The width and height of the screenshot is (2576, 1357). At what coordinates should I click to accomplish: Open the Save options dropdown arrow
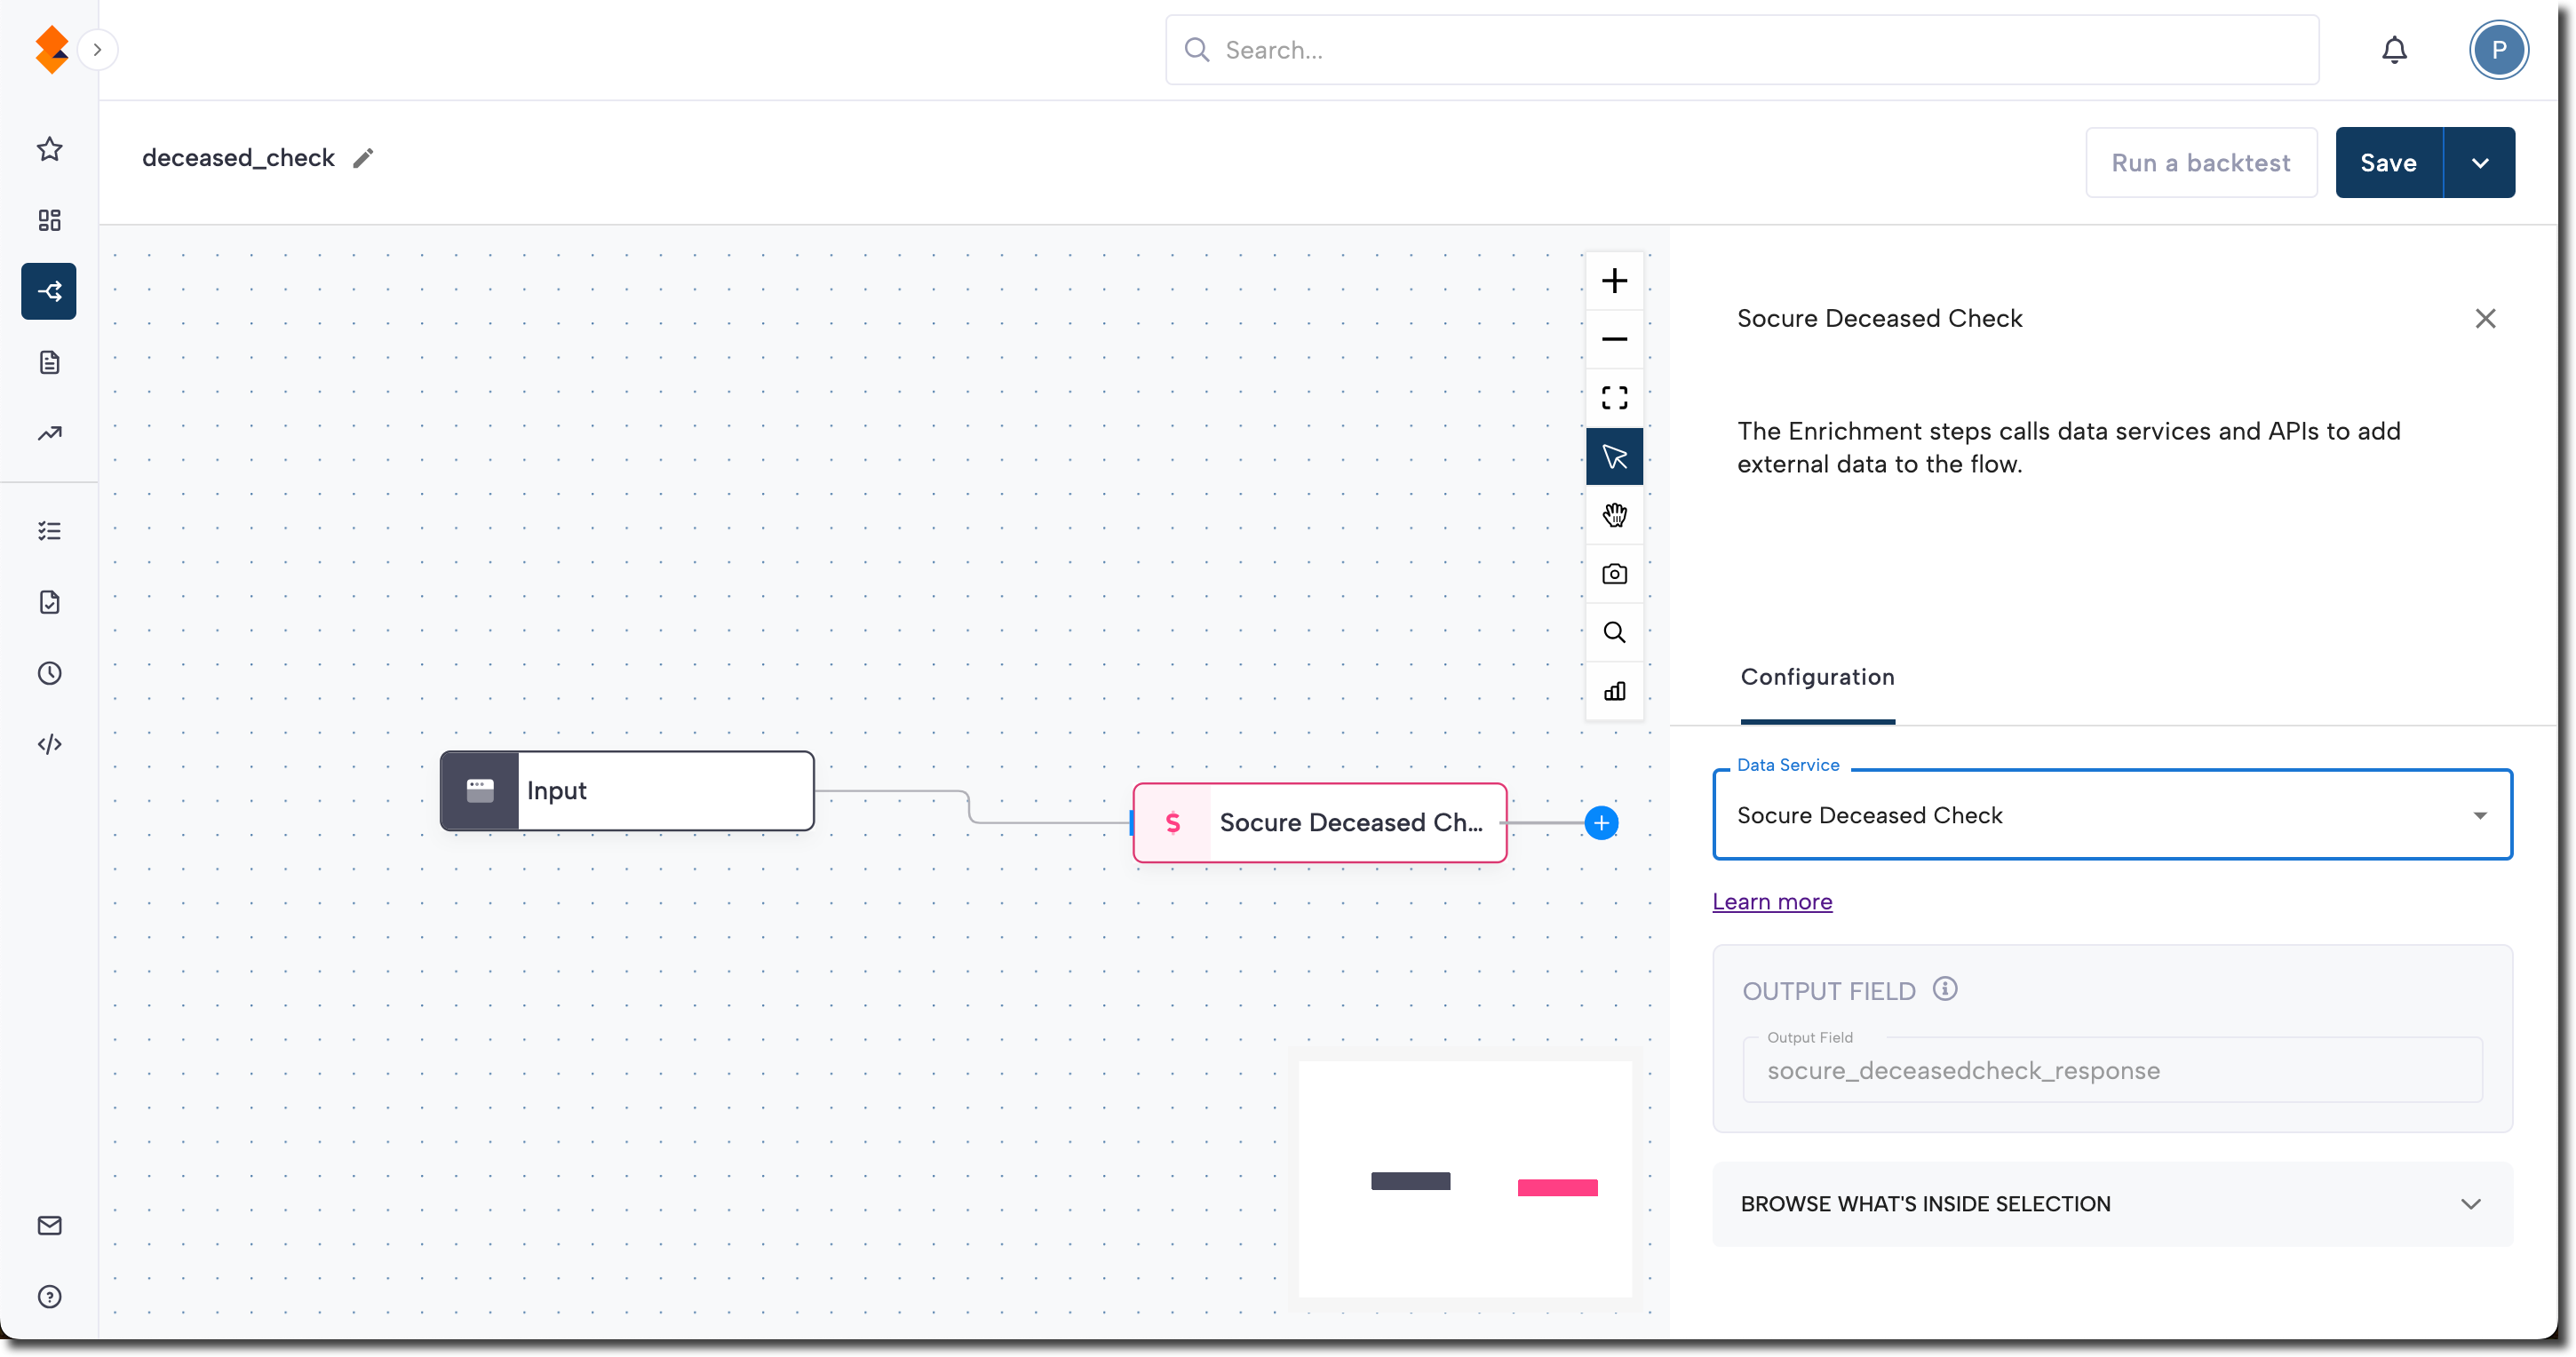coord(2479,163)
